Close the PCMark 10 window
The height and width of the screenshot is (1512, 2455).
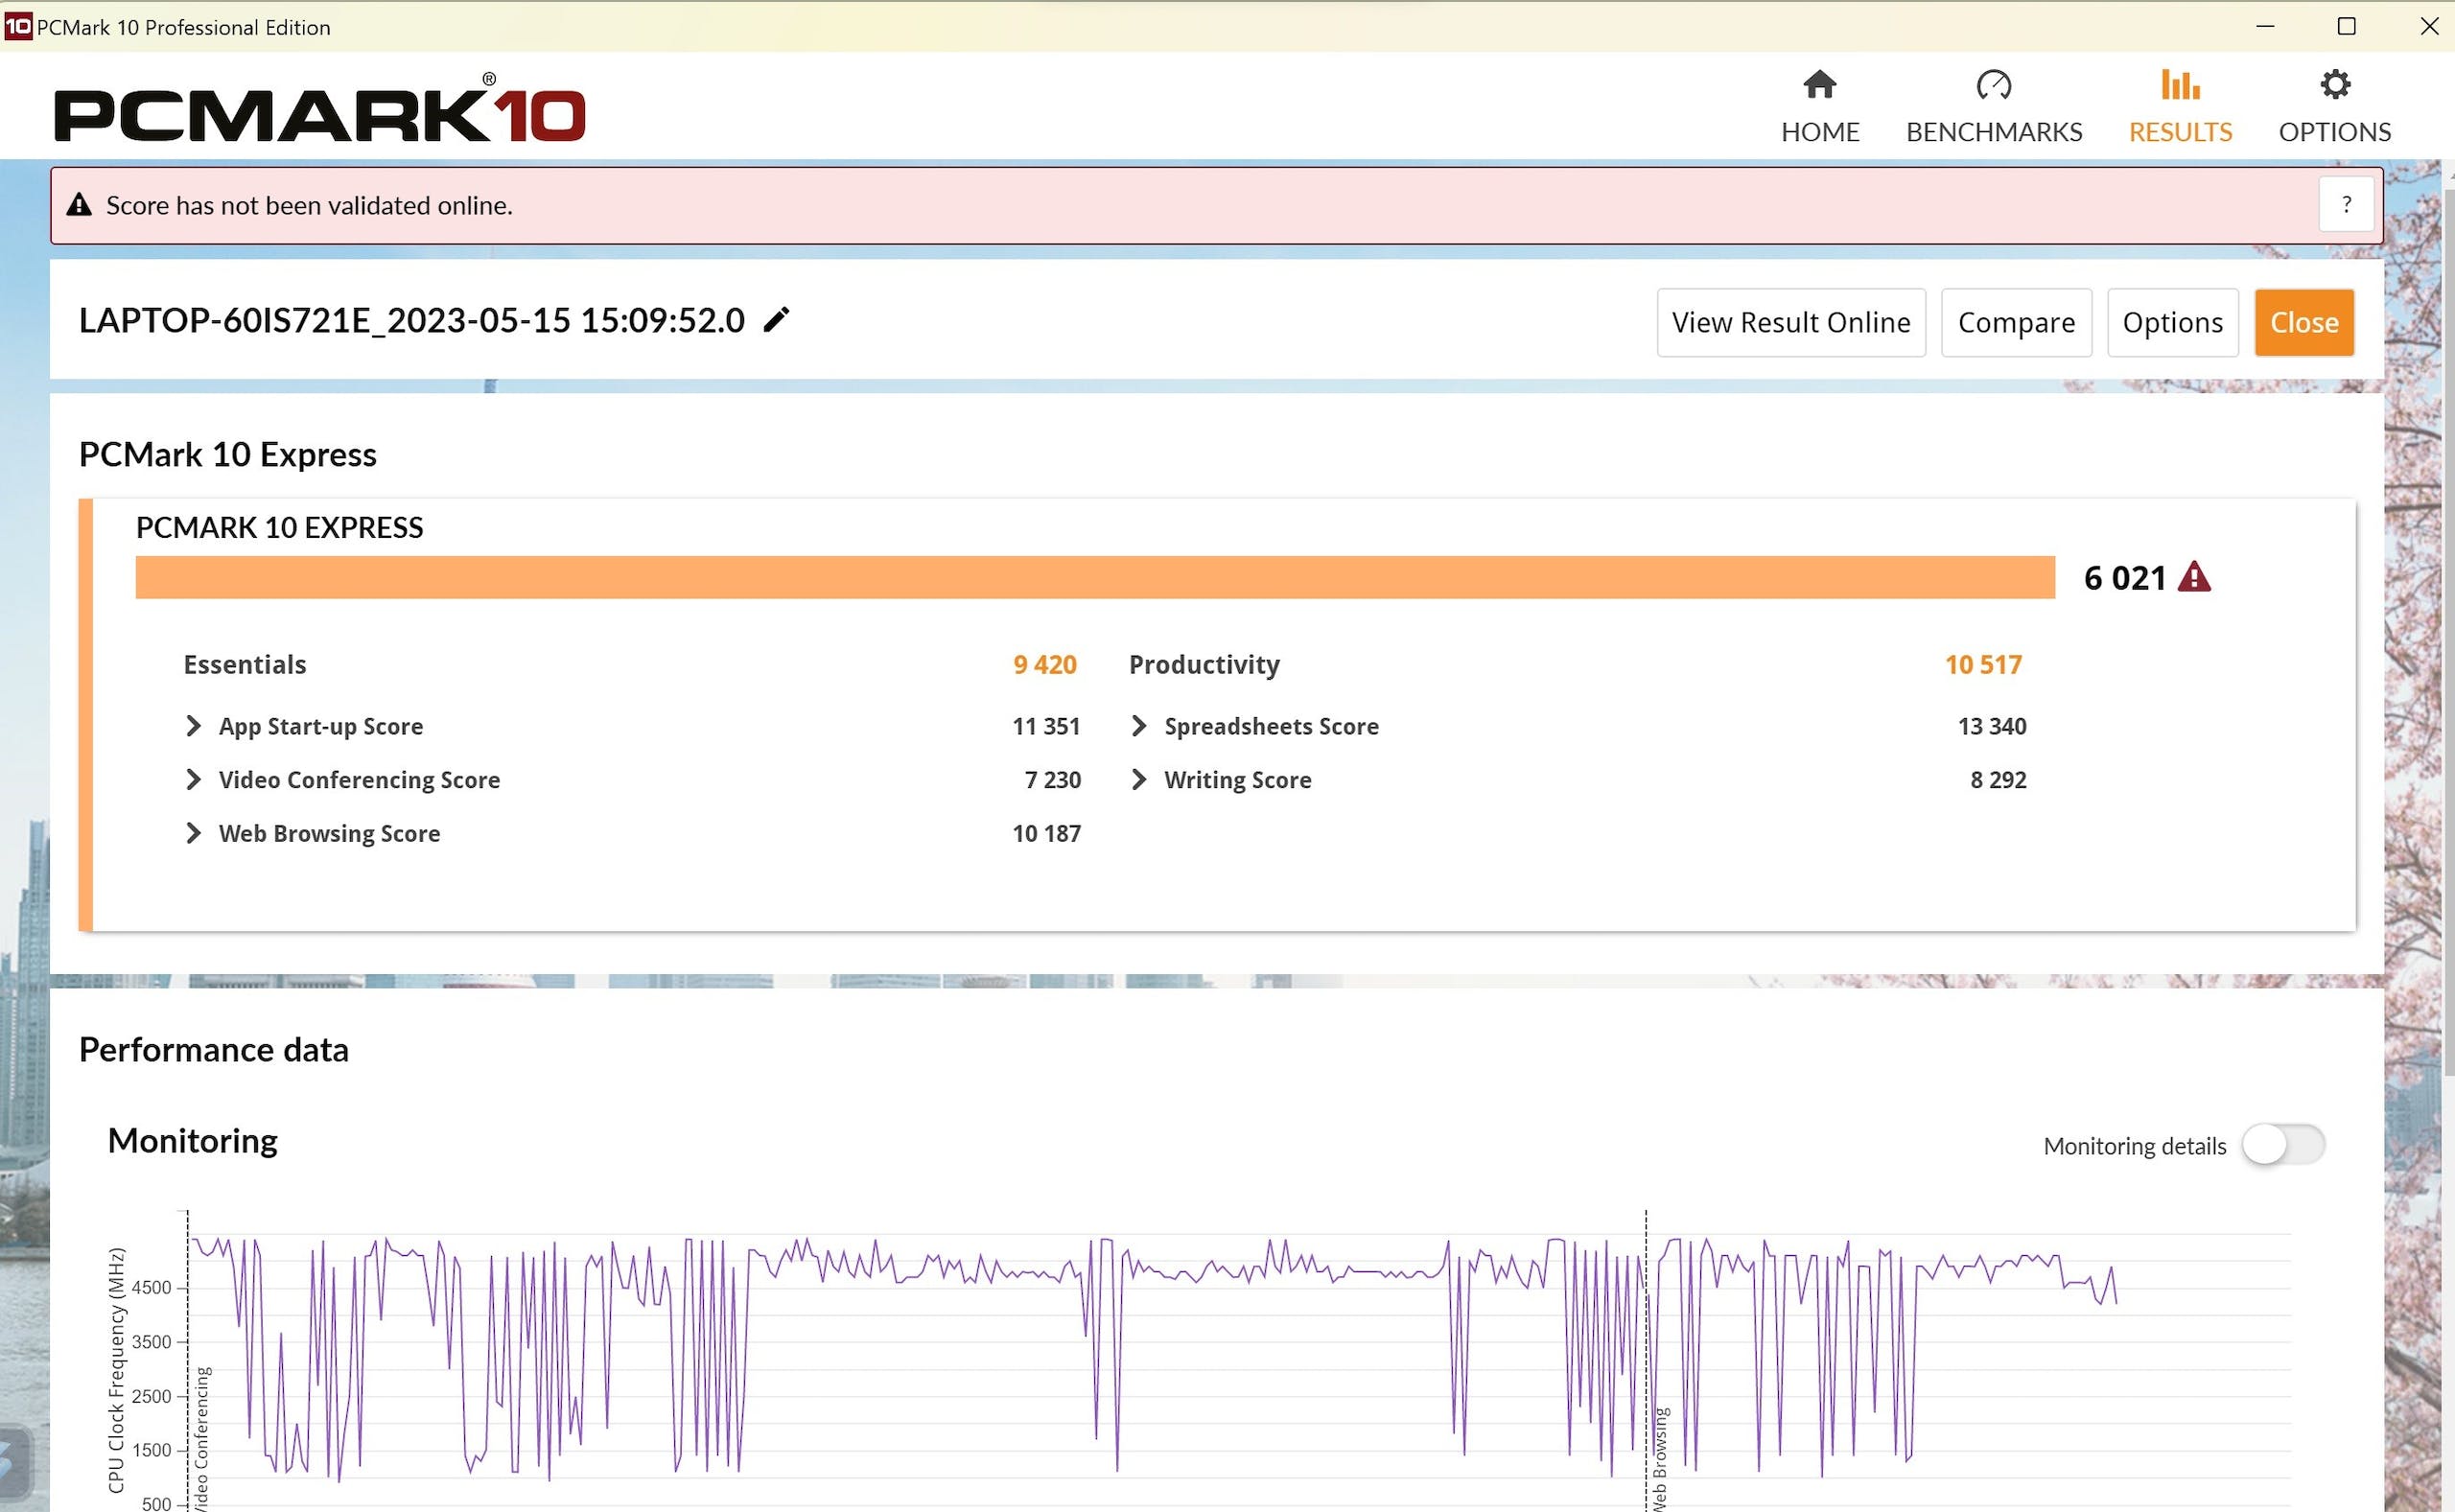(2429, 27)
